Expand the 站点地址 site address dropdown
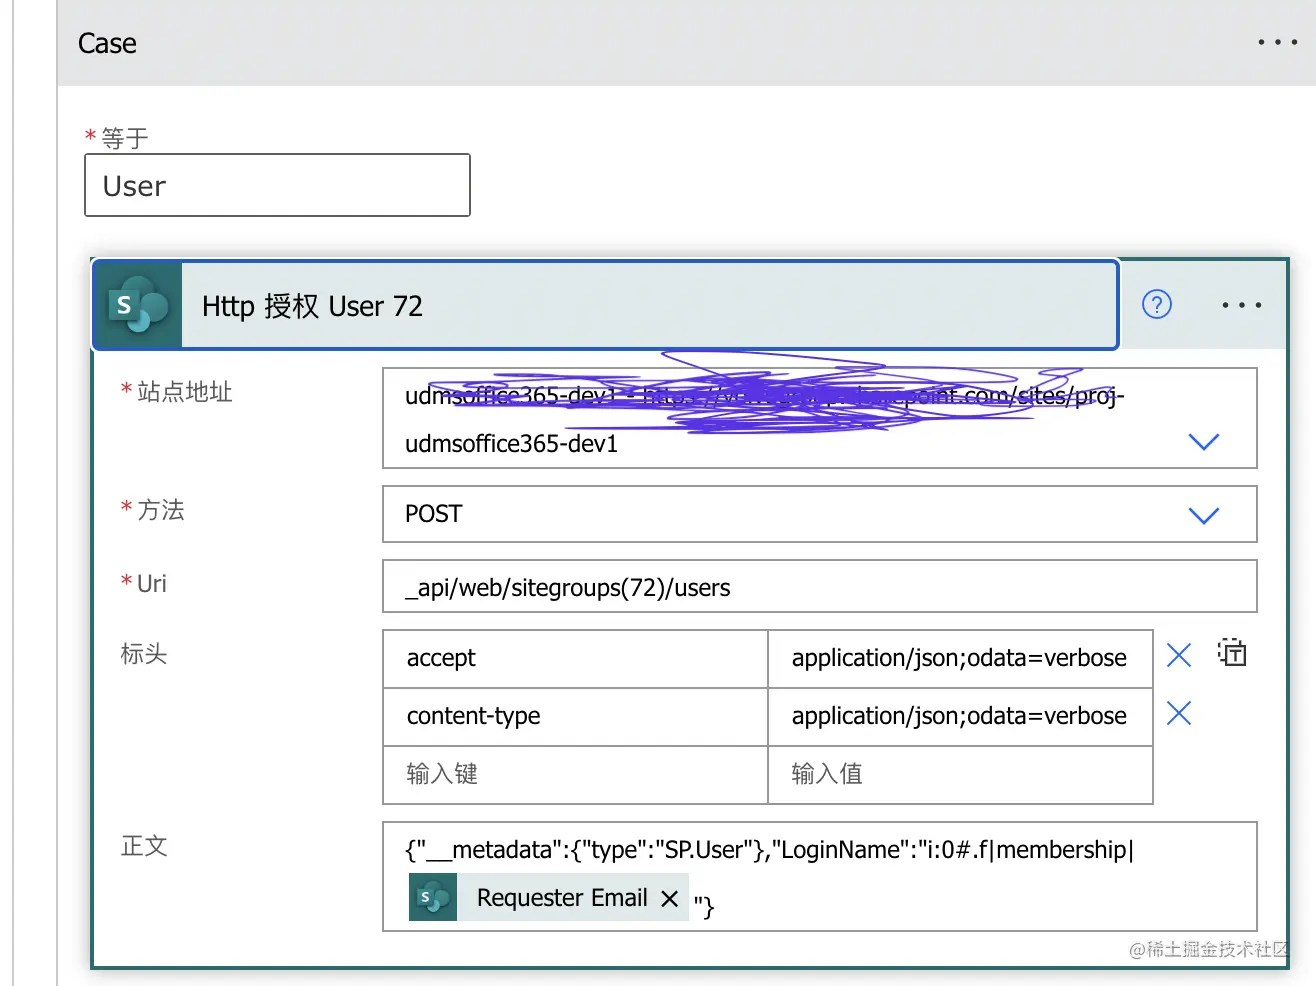 pos(1203,441)
